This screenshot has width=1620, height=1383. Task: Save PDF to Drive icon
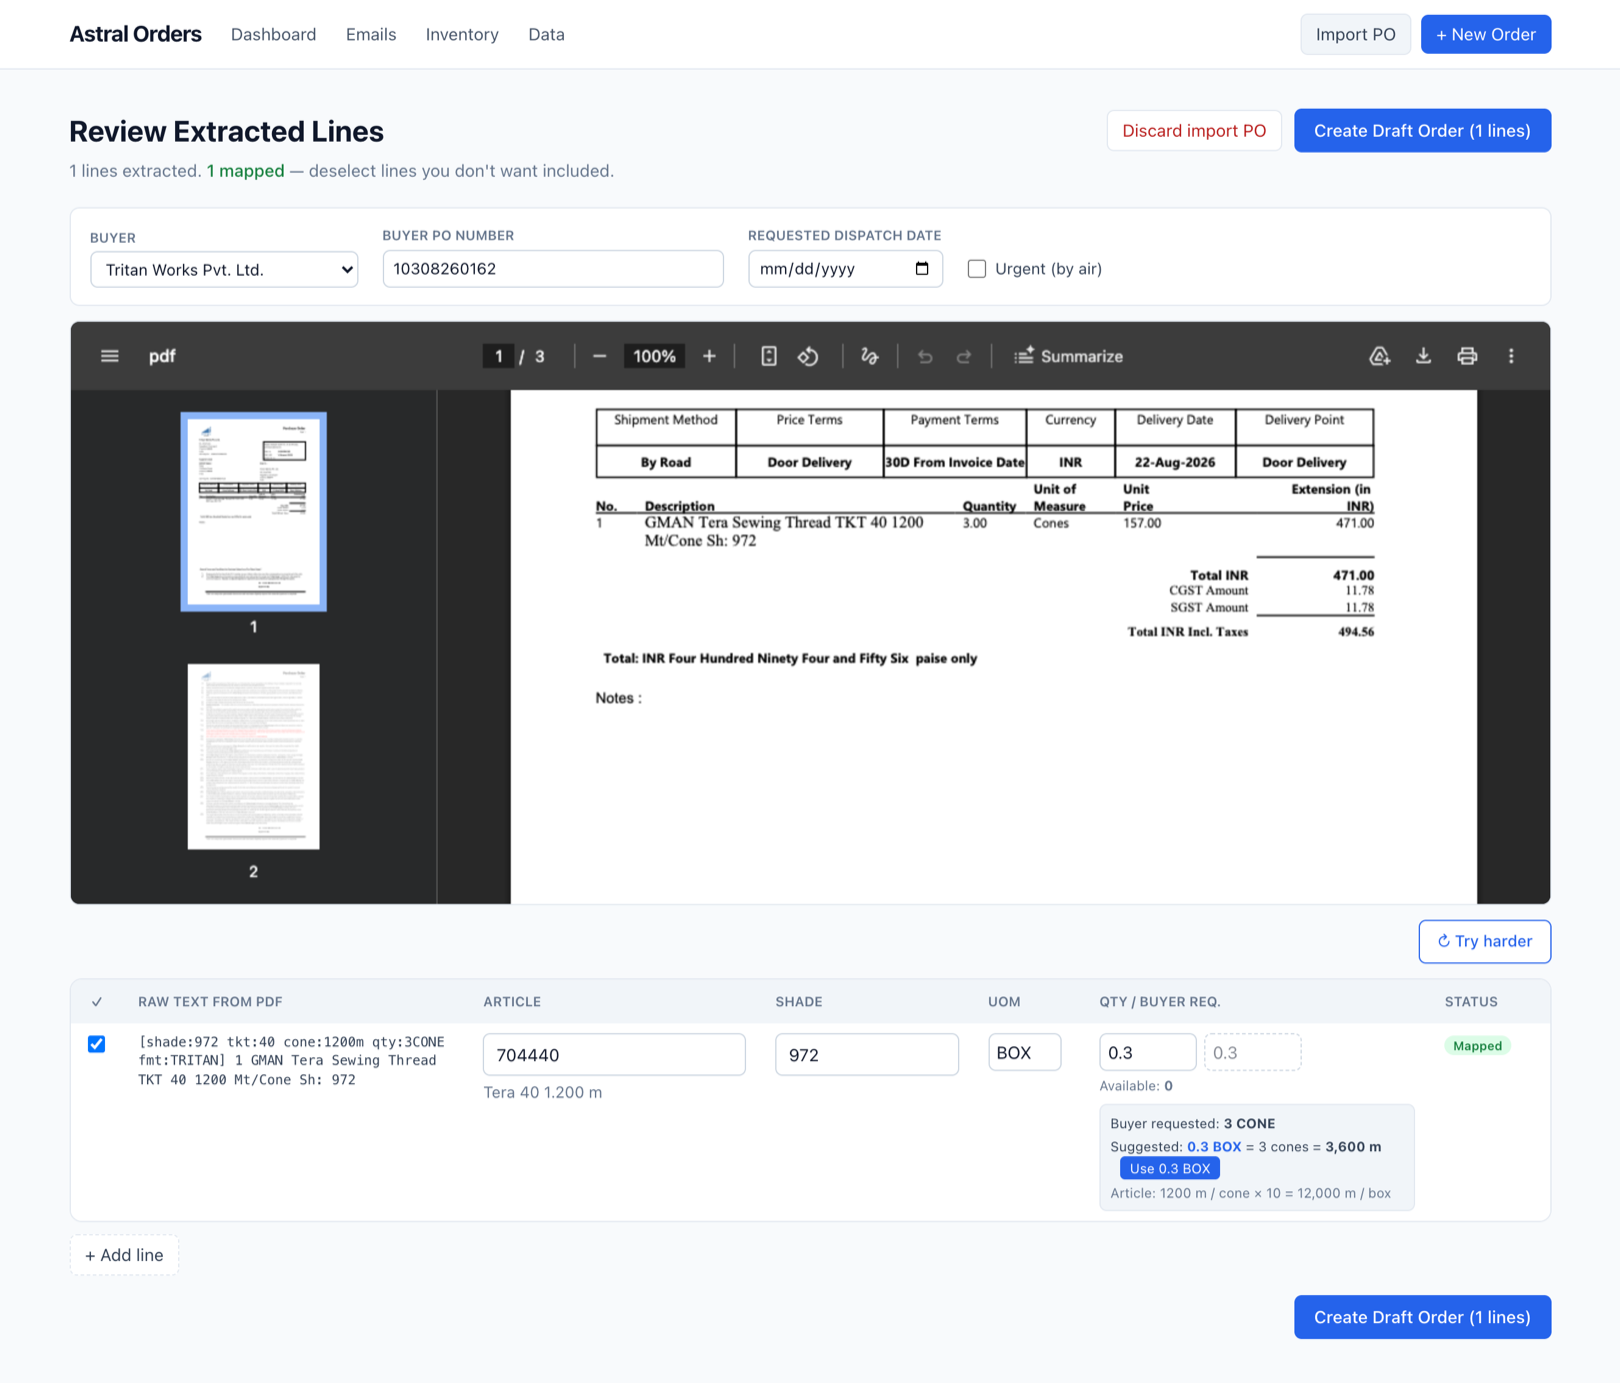click(1380, 356)
